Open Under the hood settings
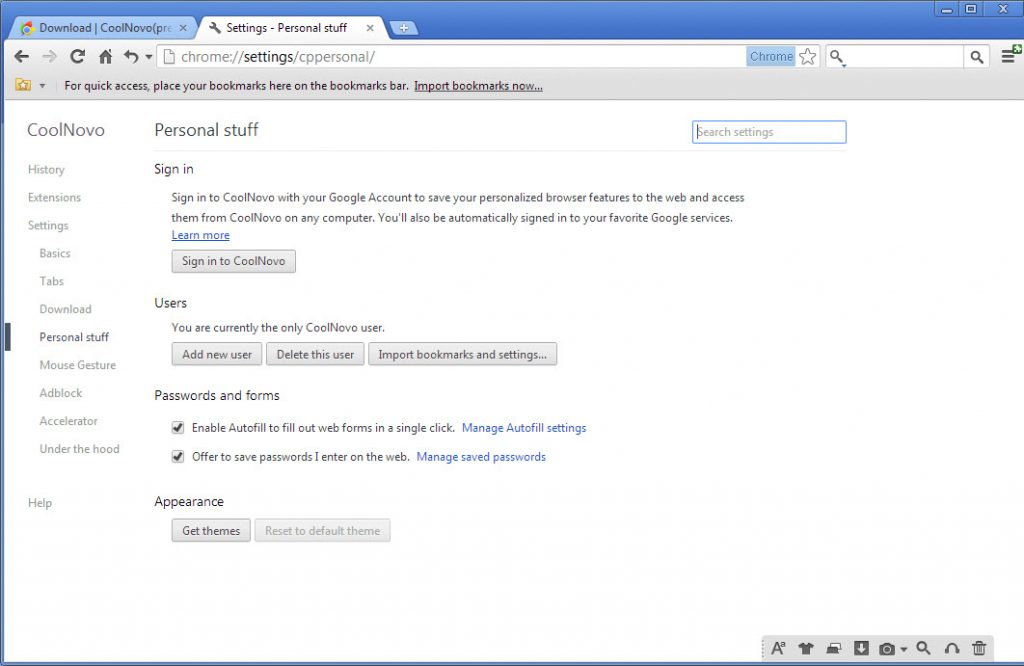 (x=80, y=449)
